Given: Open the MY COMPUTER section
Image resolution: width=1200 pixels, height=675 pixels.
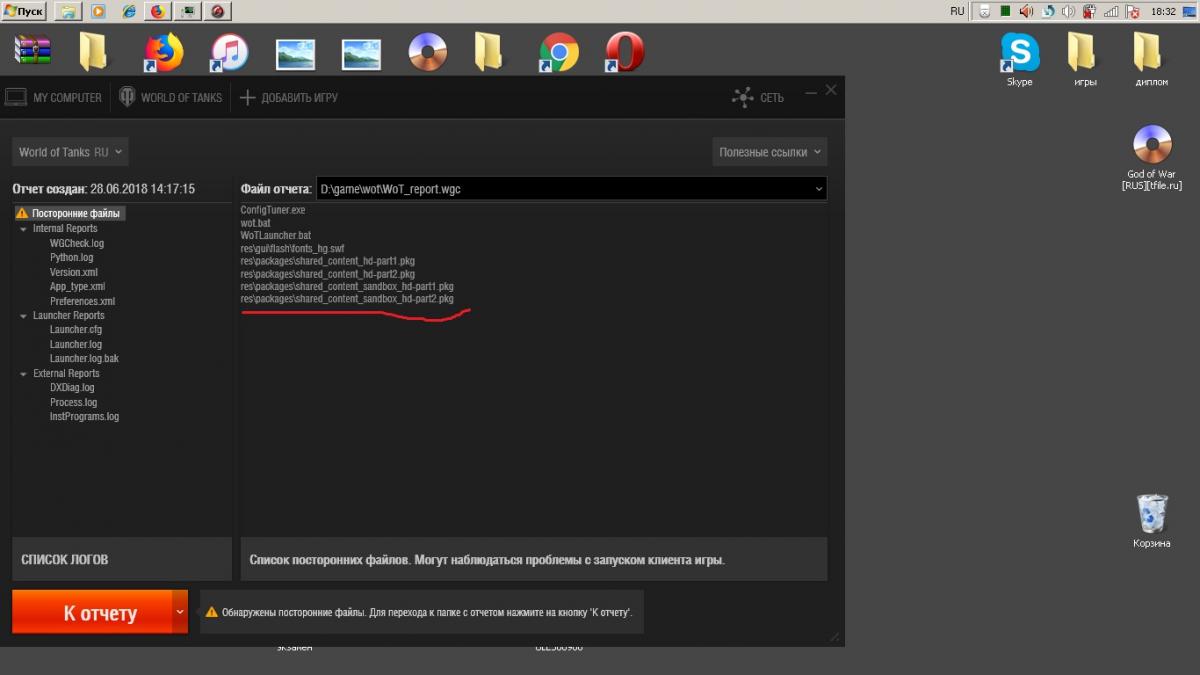Looking at the screenshot, I should pyautogui.click(x=54, y=98).
